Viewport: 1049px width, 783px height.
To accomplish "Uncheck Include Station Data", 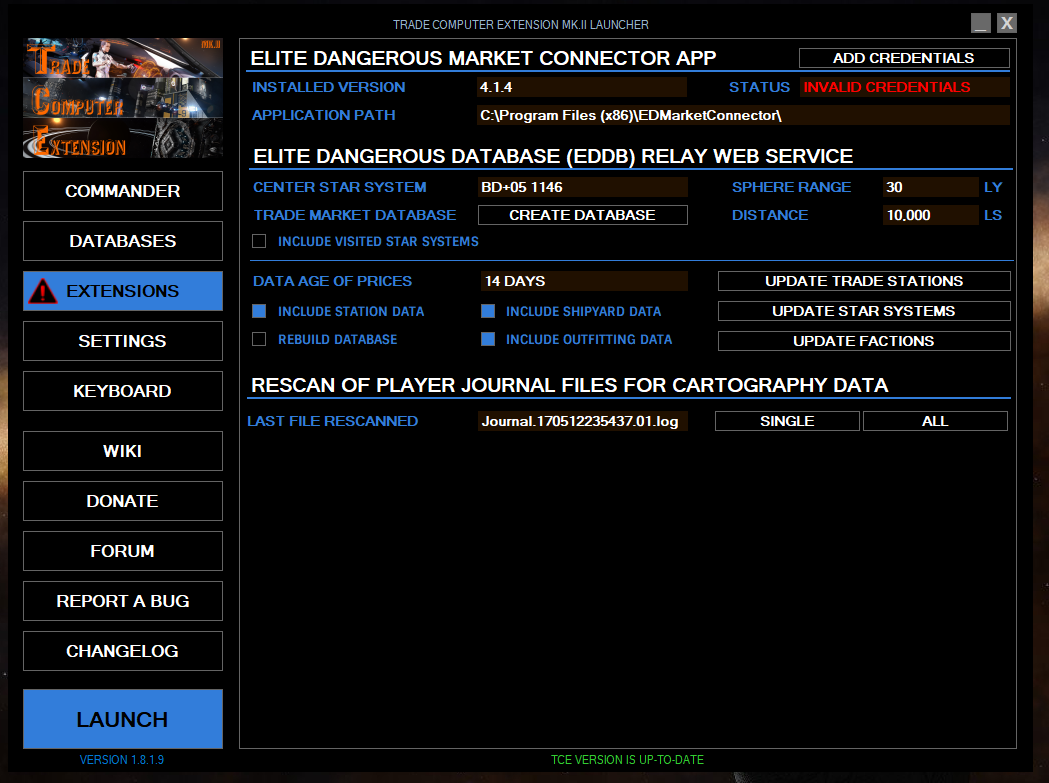I will pos(259,311).
